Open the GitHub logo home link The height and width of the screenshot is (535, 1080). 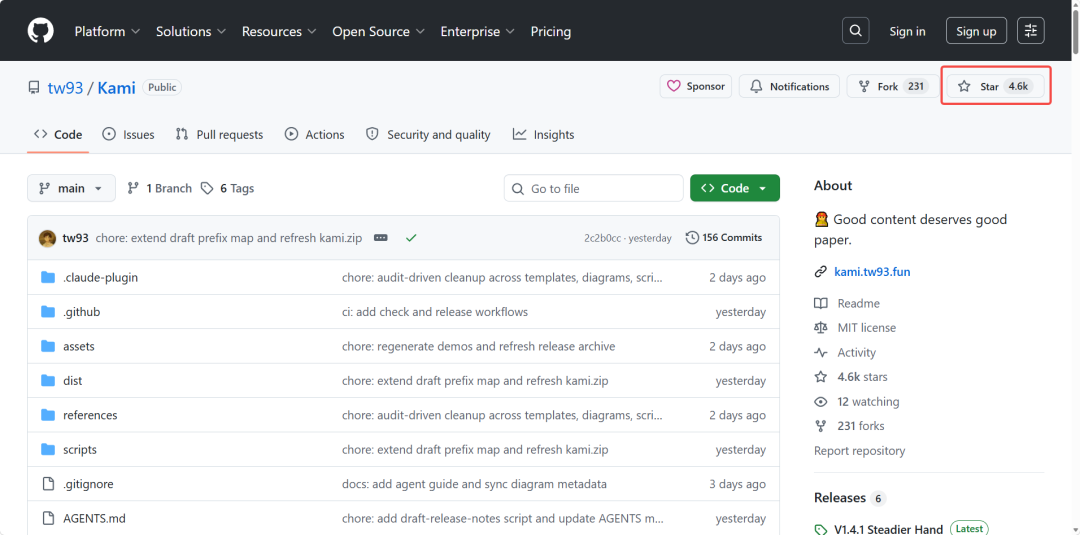(40, 31)
